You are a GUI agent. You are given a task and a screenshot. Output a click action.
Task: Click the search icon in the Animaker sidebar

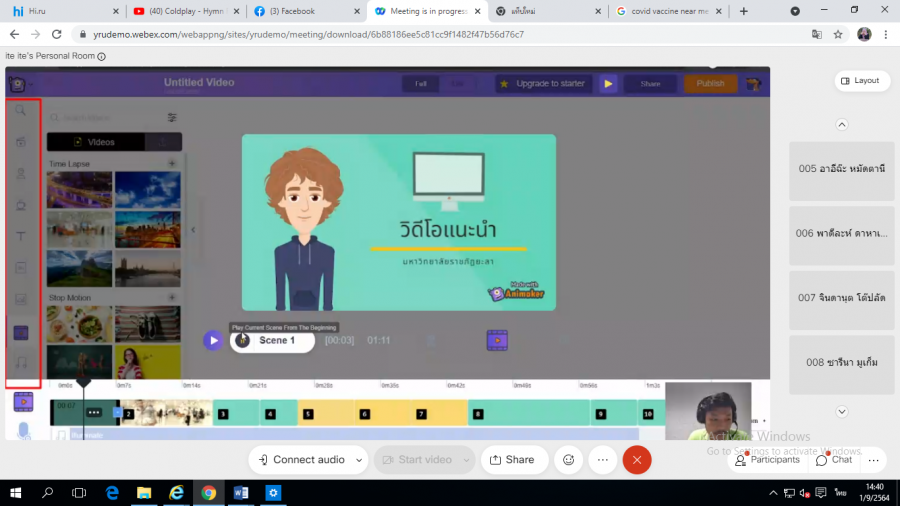coord(21,110)
